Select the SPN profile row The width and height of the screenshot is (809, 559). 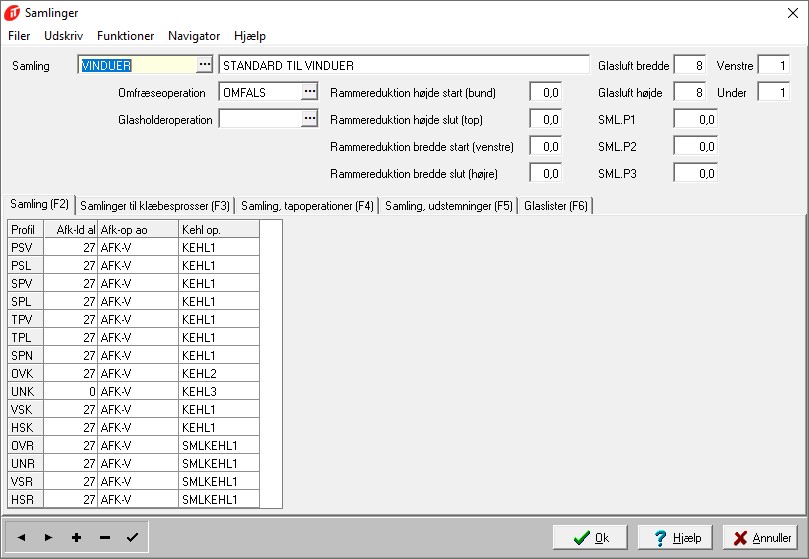coord(134,356)
